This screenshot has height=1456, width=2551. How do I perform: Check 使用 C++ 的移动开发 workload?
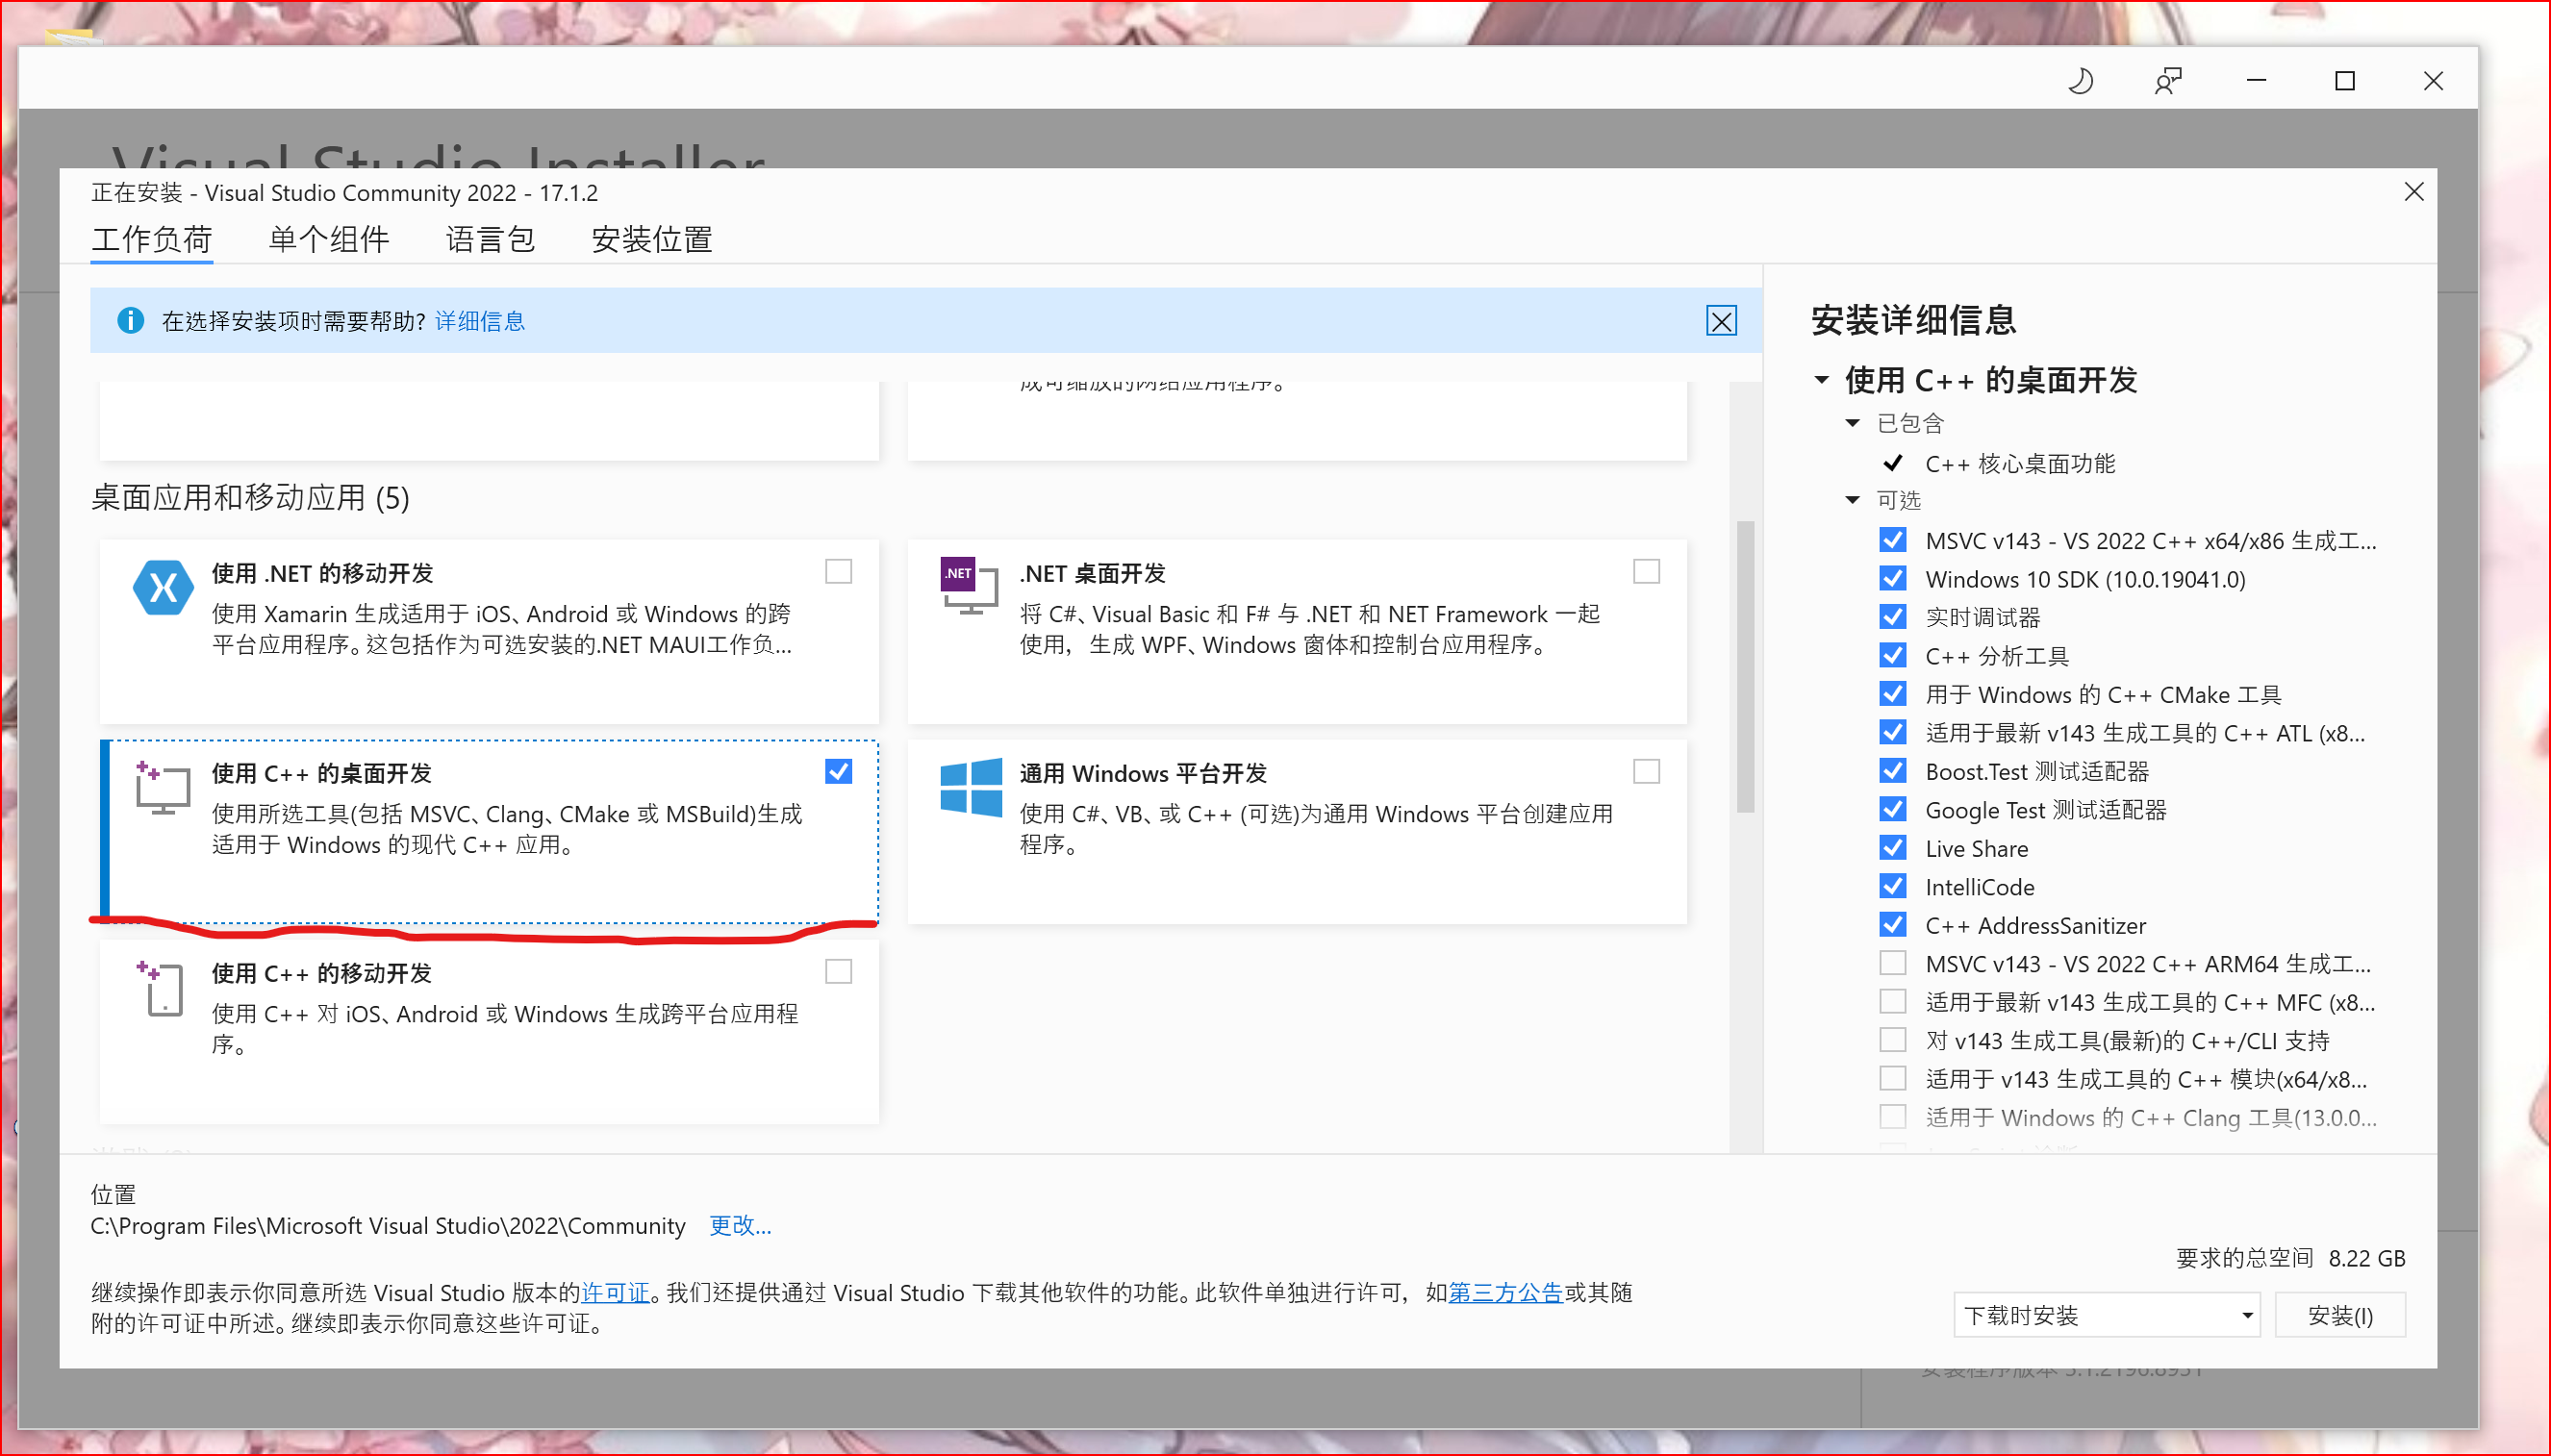point(838,972)
